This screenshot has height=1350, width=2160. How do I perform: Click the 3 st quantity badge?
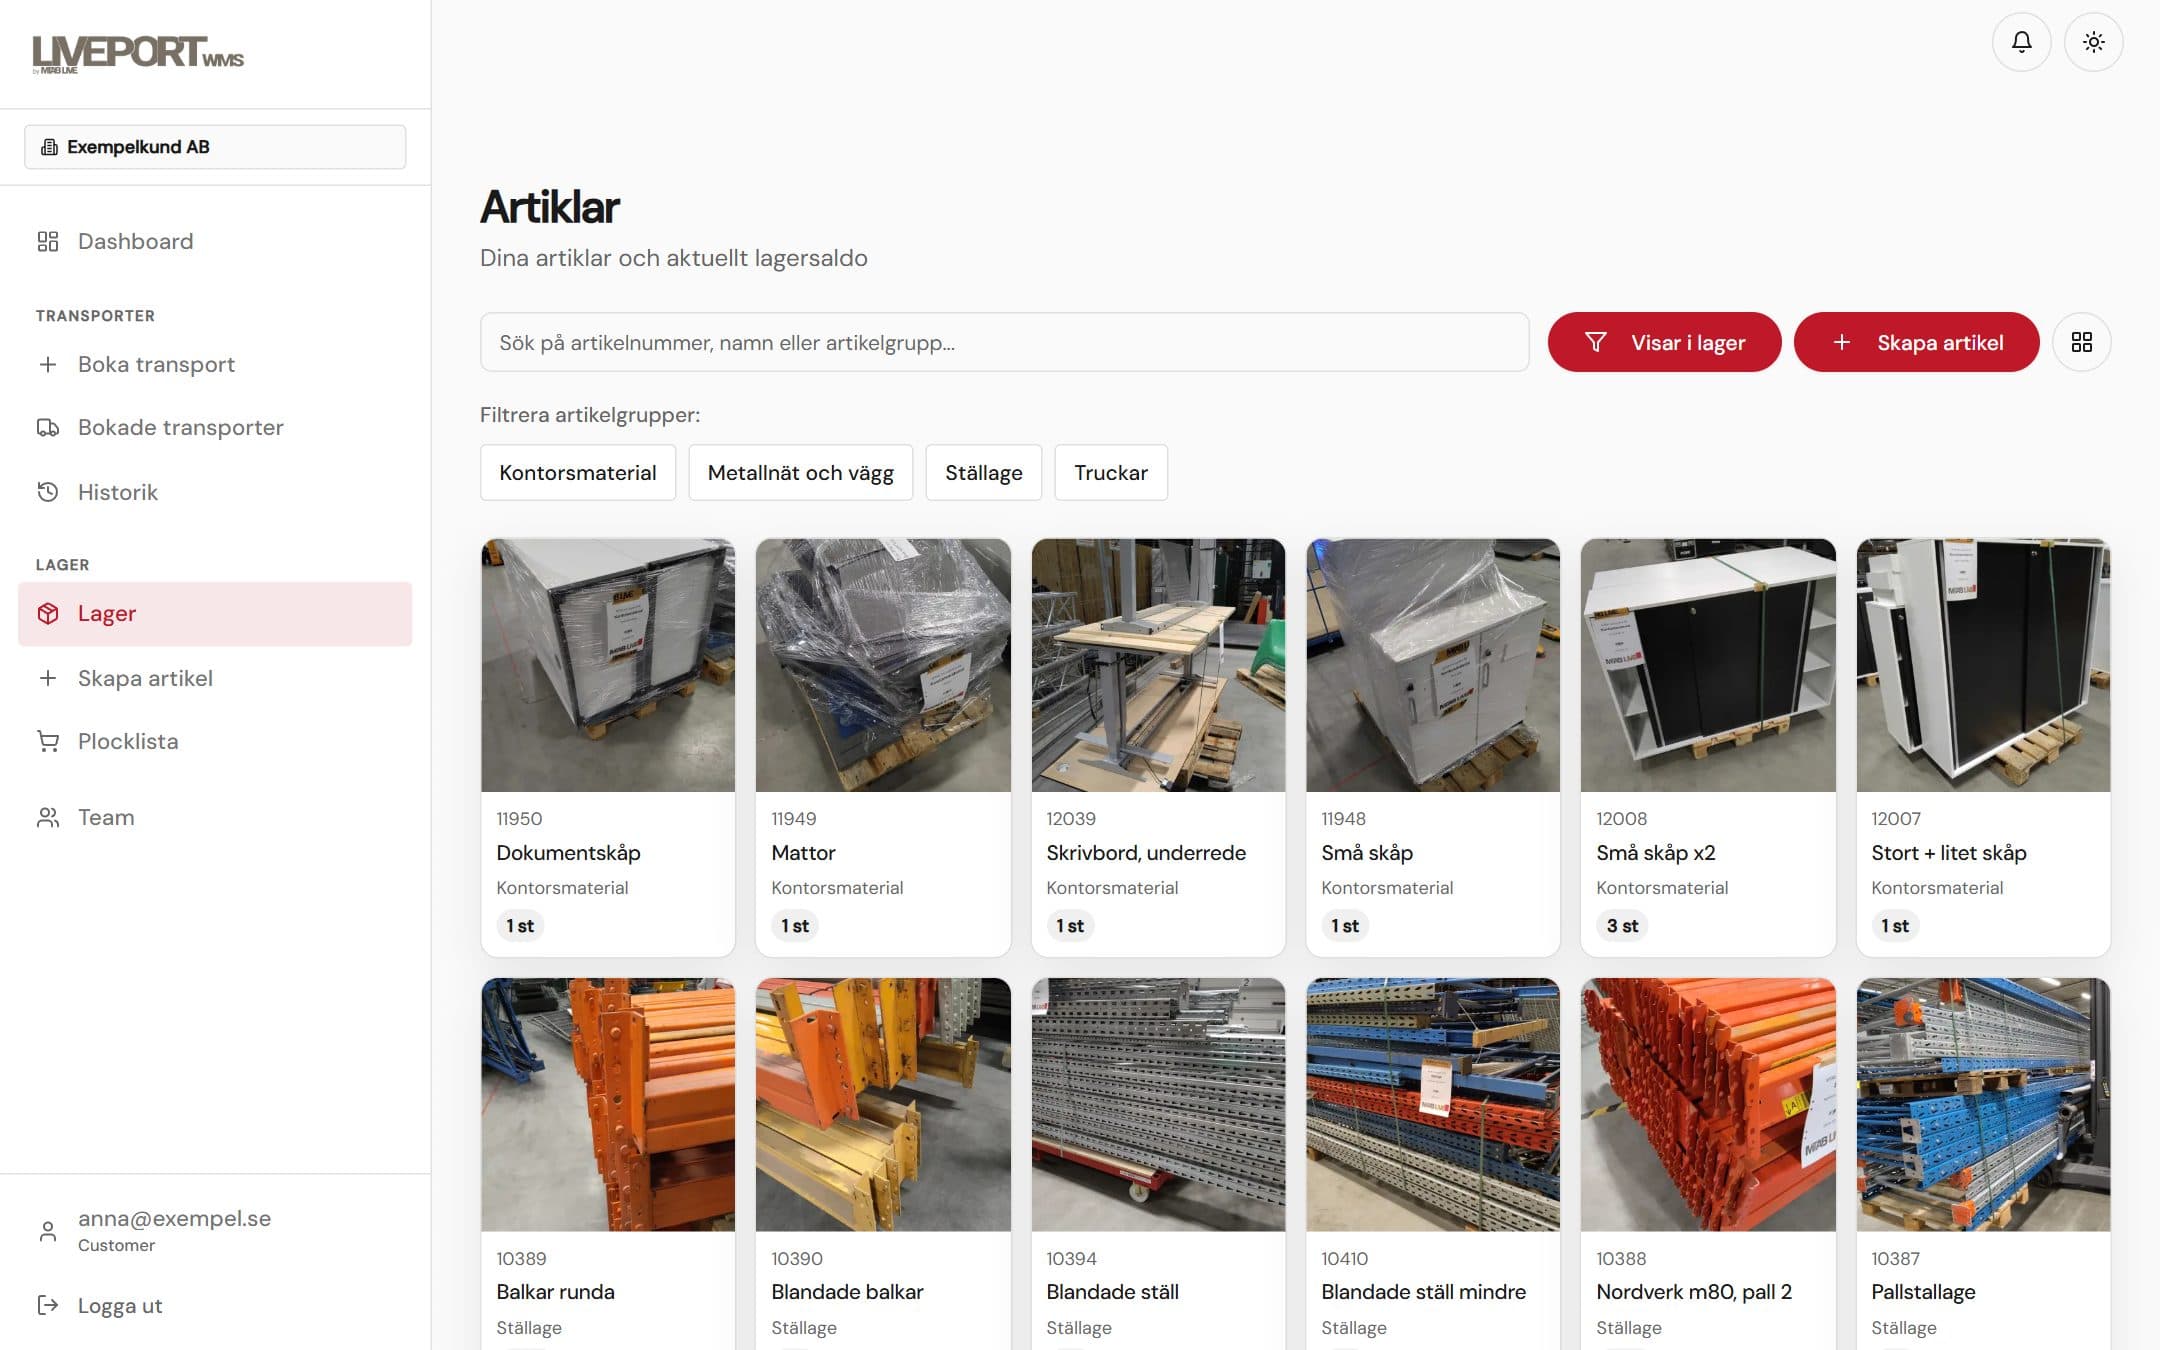(x=1622, y=926)
